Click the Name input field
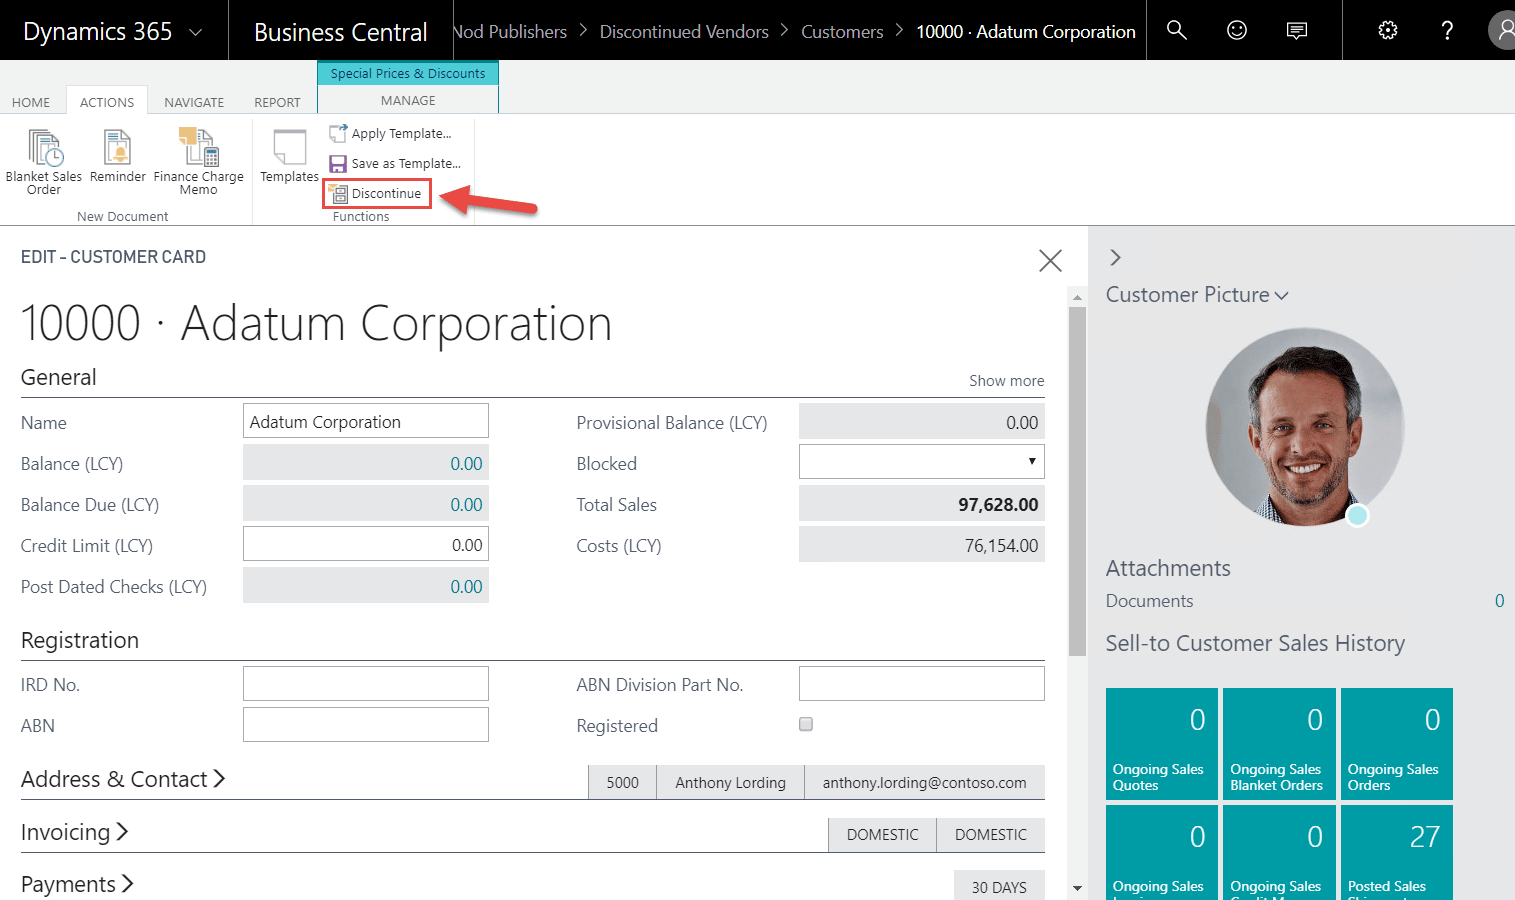The height and width of the screenshot is (900, 1515). tap(365, 421)
